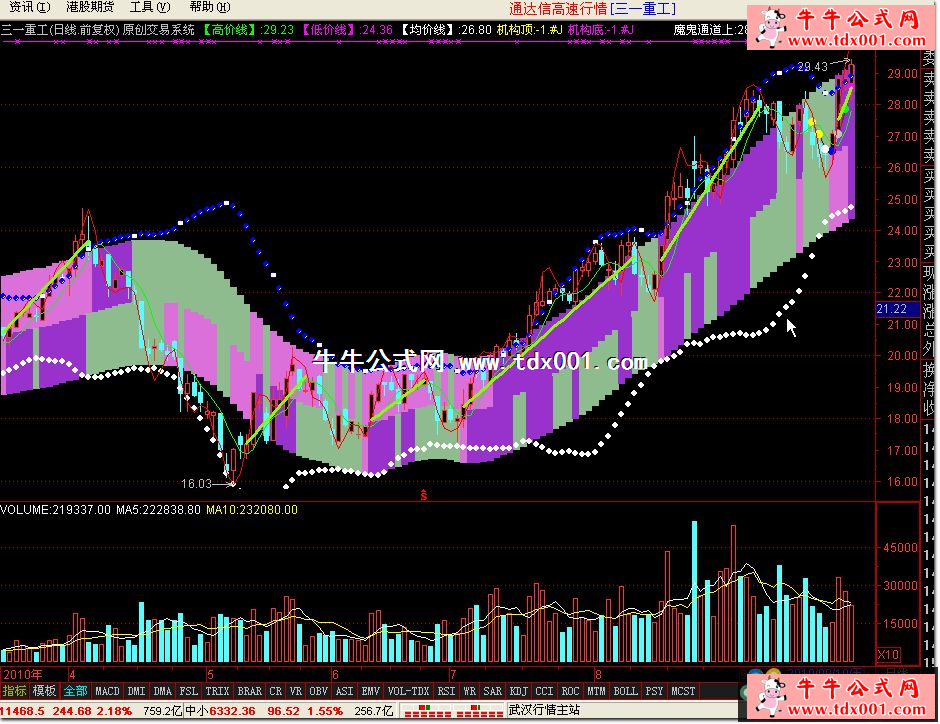Click the 2010年 timeline label
This screenshot has height=724, width=940.
[23, 674]
